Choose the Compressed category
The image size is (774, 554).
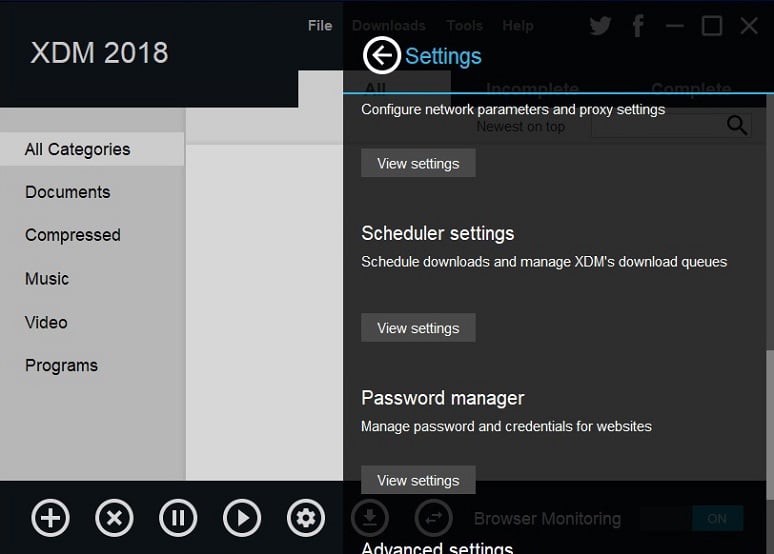(x=73, y=236)
